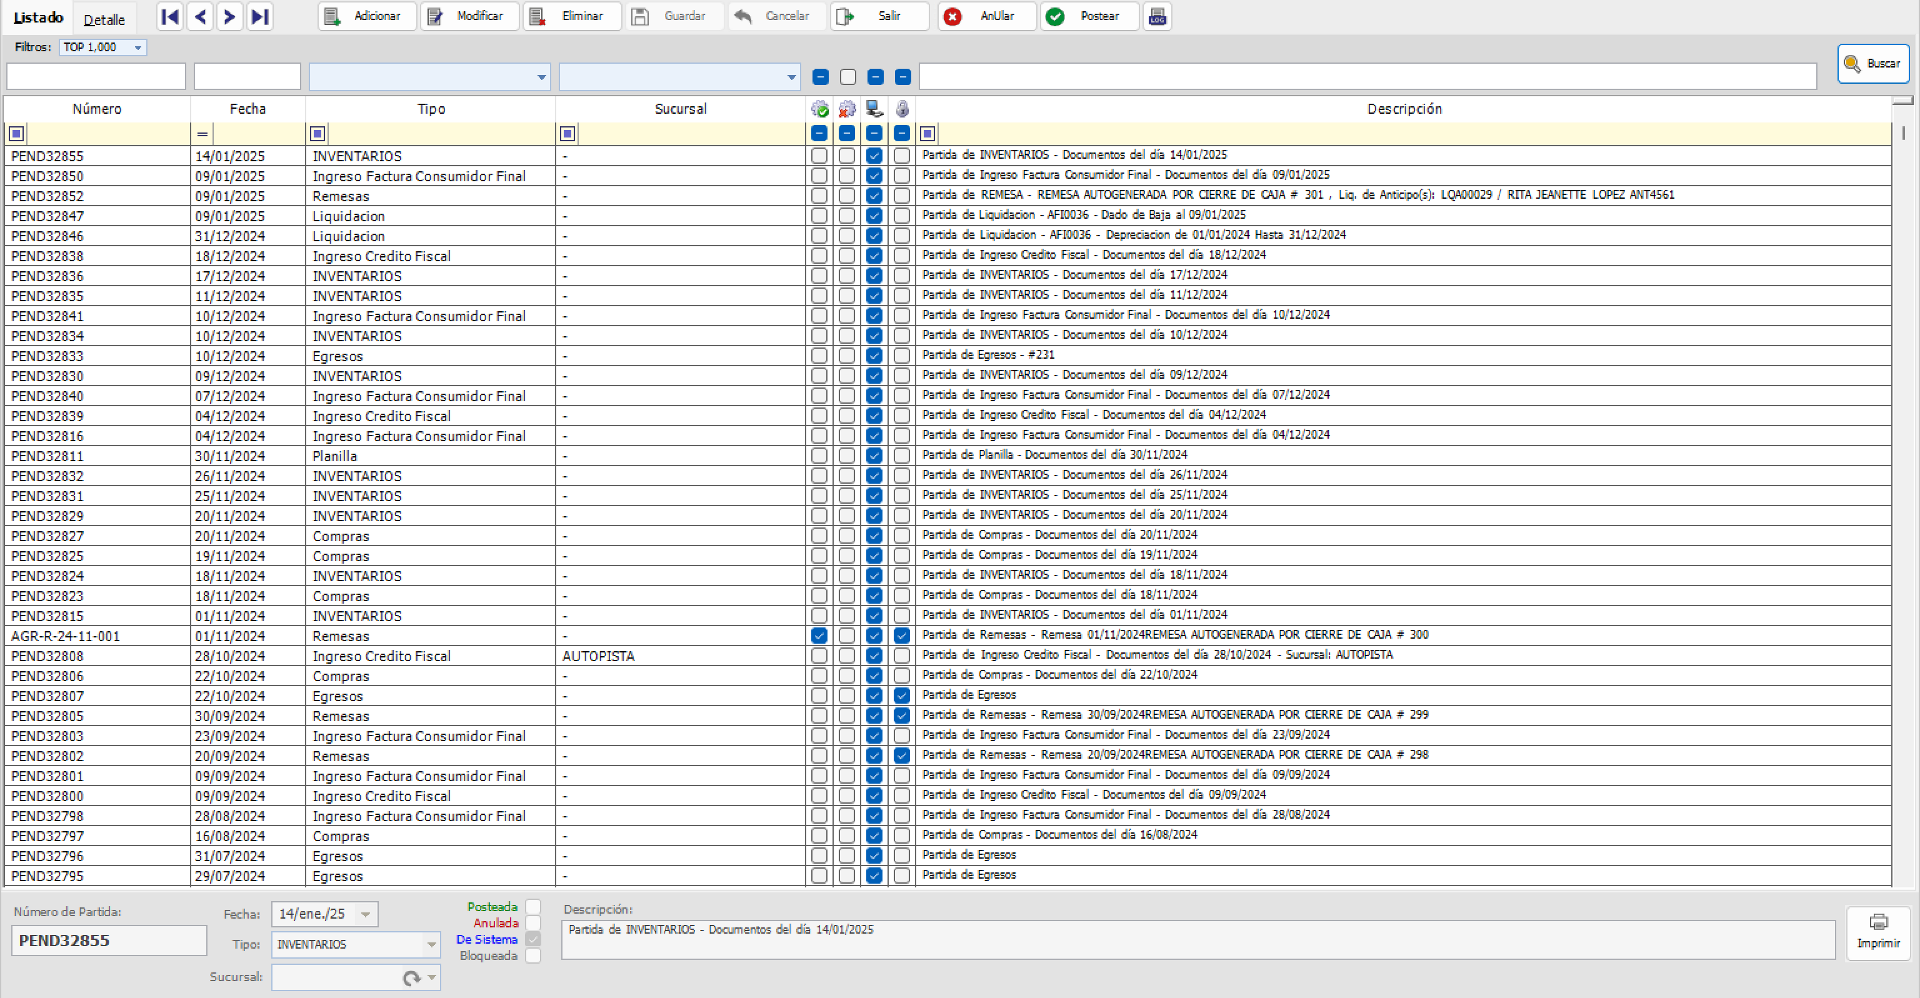This screenshot has height=998, width=1920.
Task: Navigate to the last record arrow
Action: (x=260, y=16)
